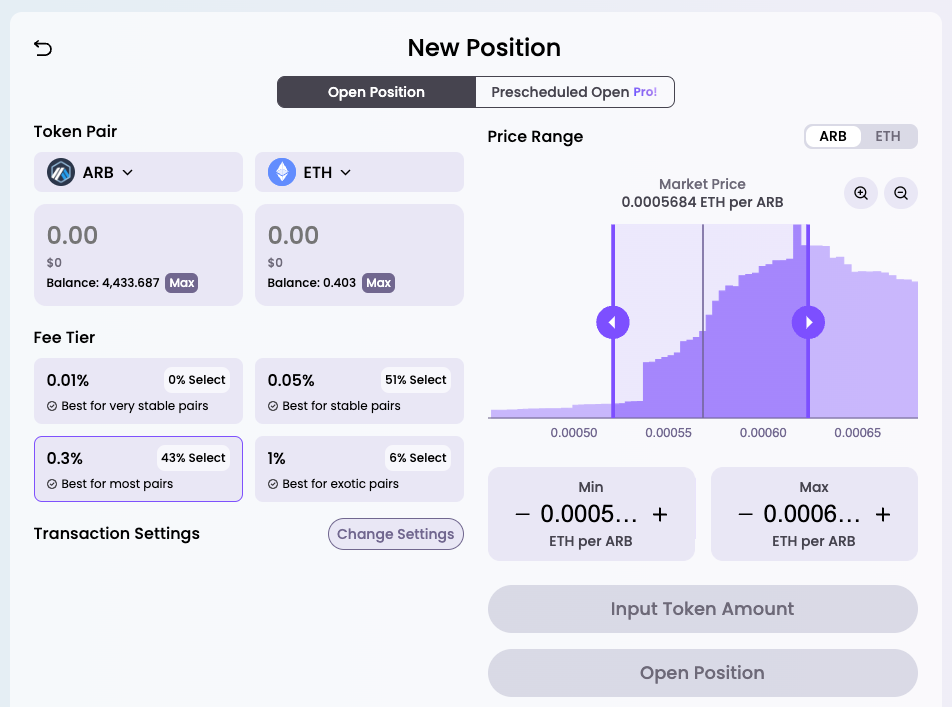Screen dimensions: 952x707
Task: Click the minus icon under Min price
Action: (523, 514)
